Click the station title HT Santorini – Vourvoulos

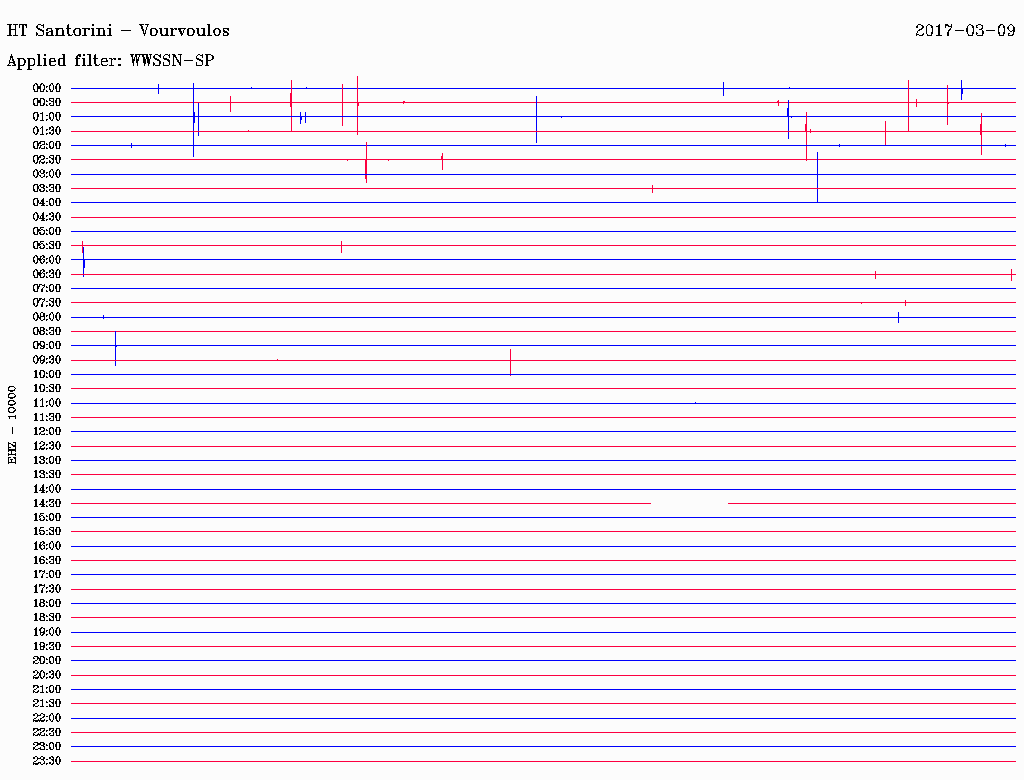click(118, 31)
